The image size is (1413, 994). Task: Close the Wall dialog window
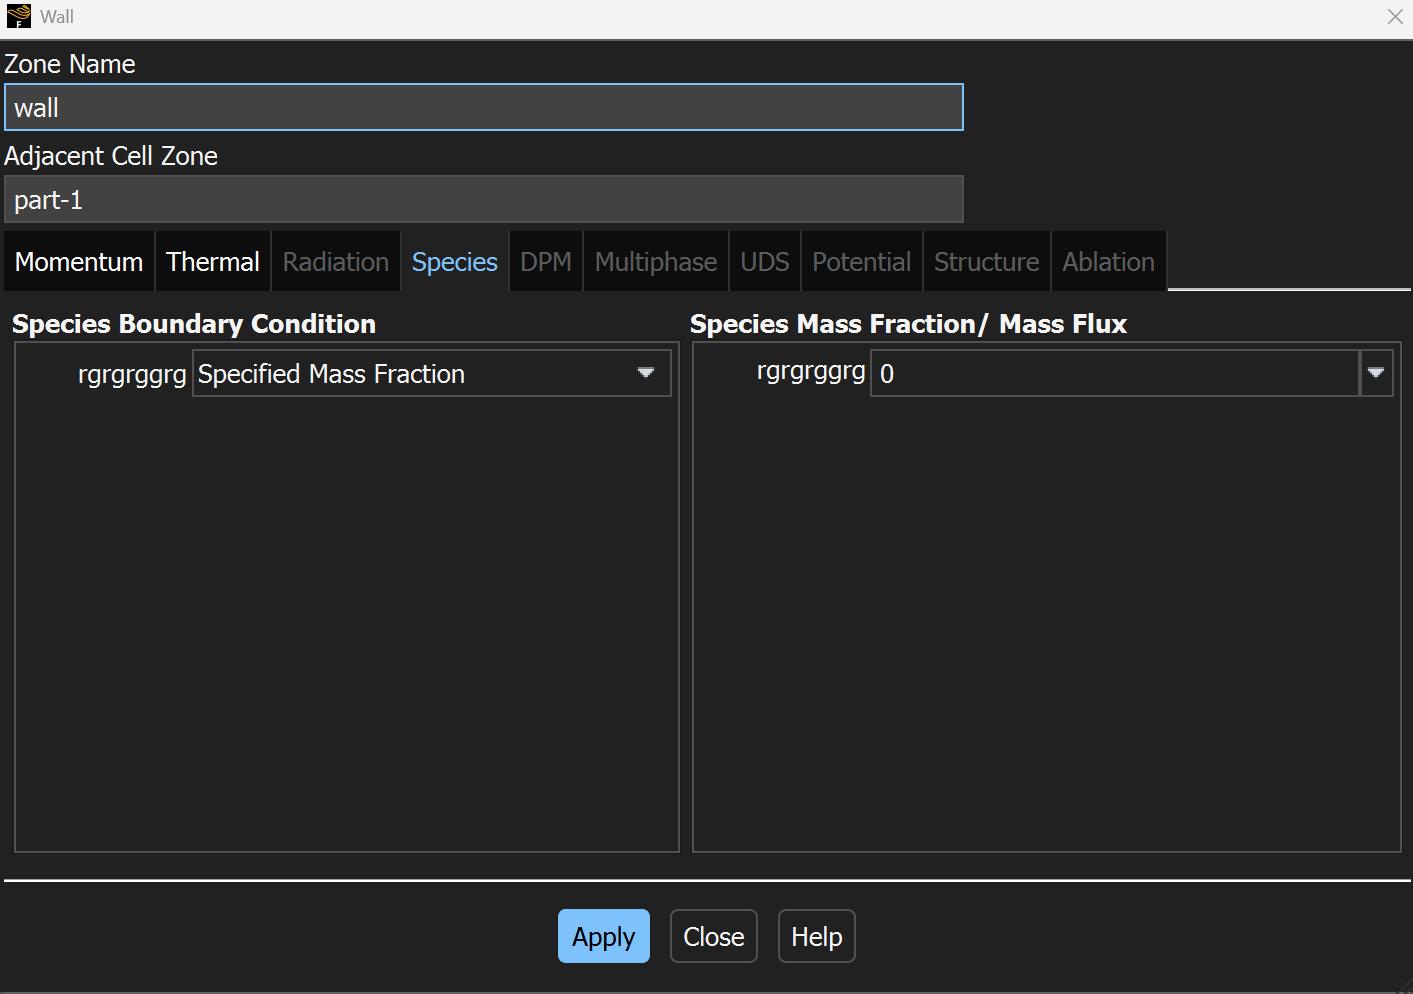[x=1395, y=17]
